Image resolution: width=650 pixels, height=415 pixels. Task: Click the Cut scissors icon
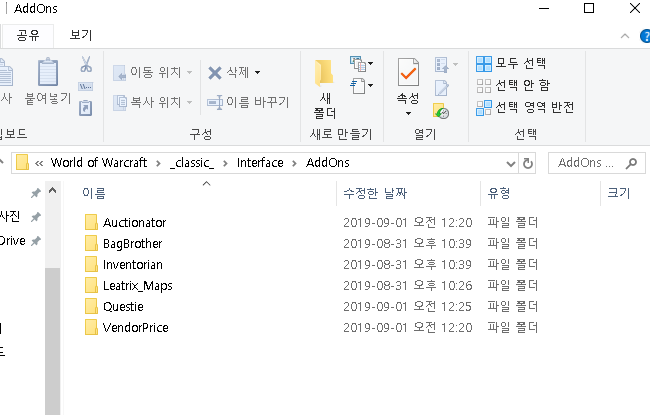pos(86,64)
